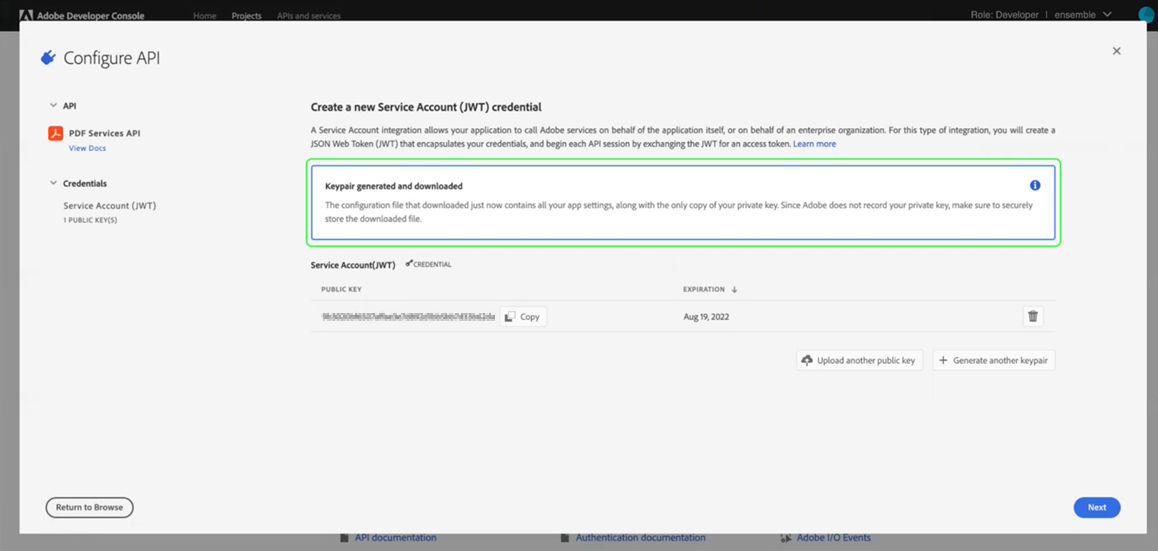1158x551 pixels.
Task: Collapse the API section
Action: (53, 106)
